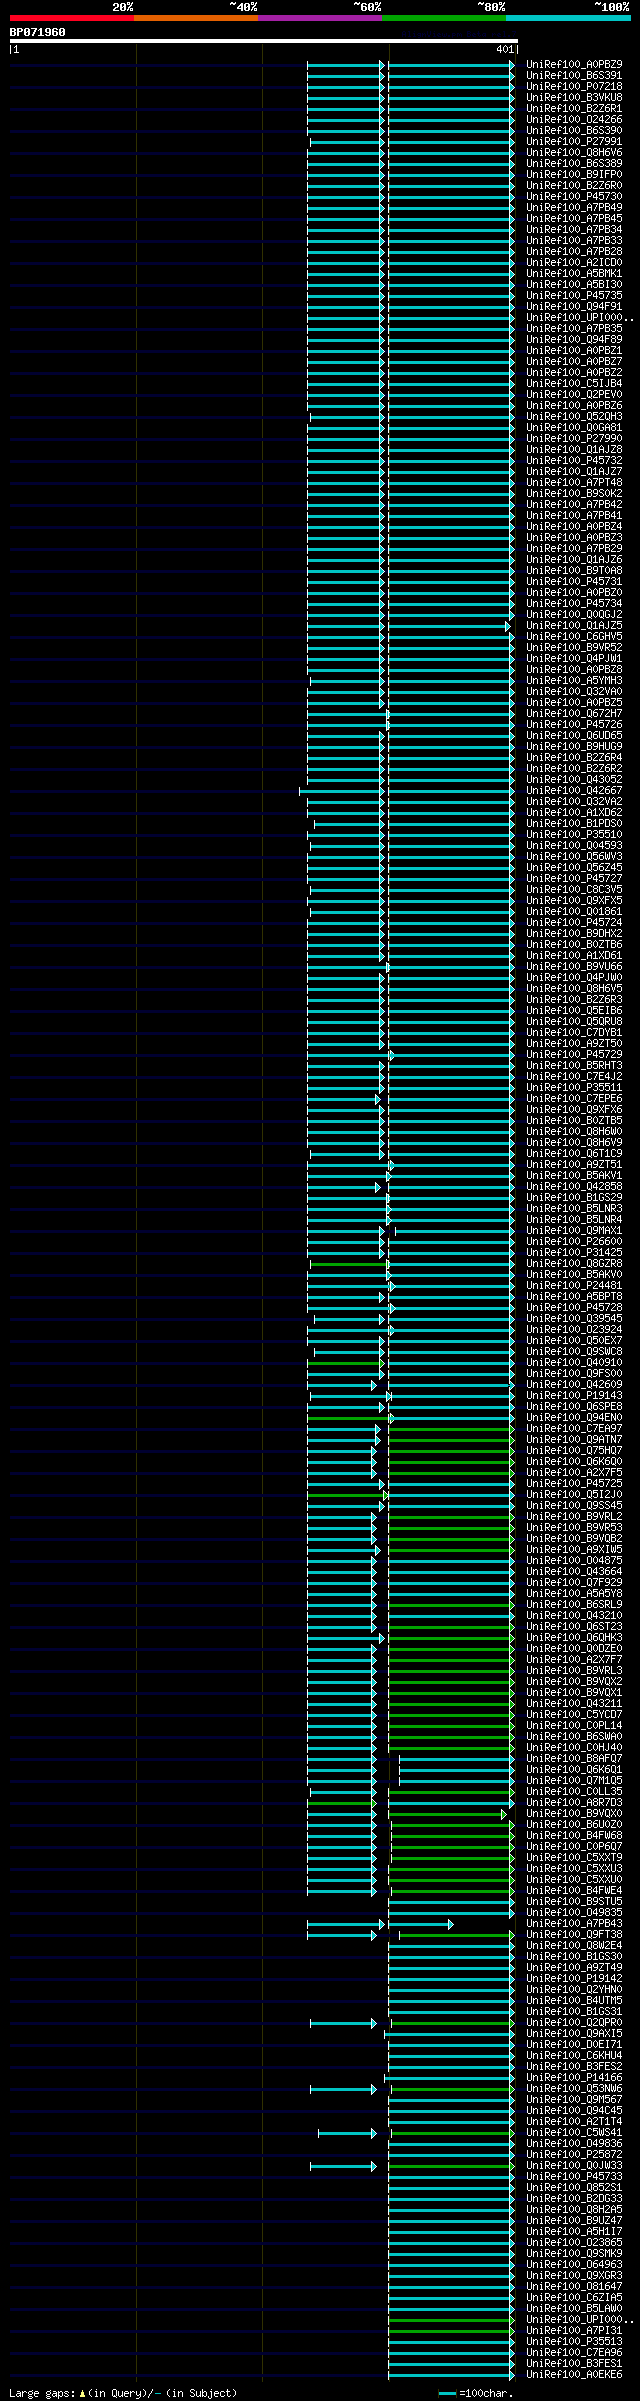Viewport: 640px width, 2401px height.
Task: Select label UniRef100_A2X7F5
Action: (574, 1472)
